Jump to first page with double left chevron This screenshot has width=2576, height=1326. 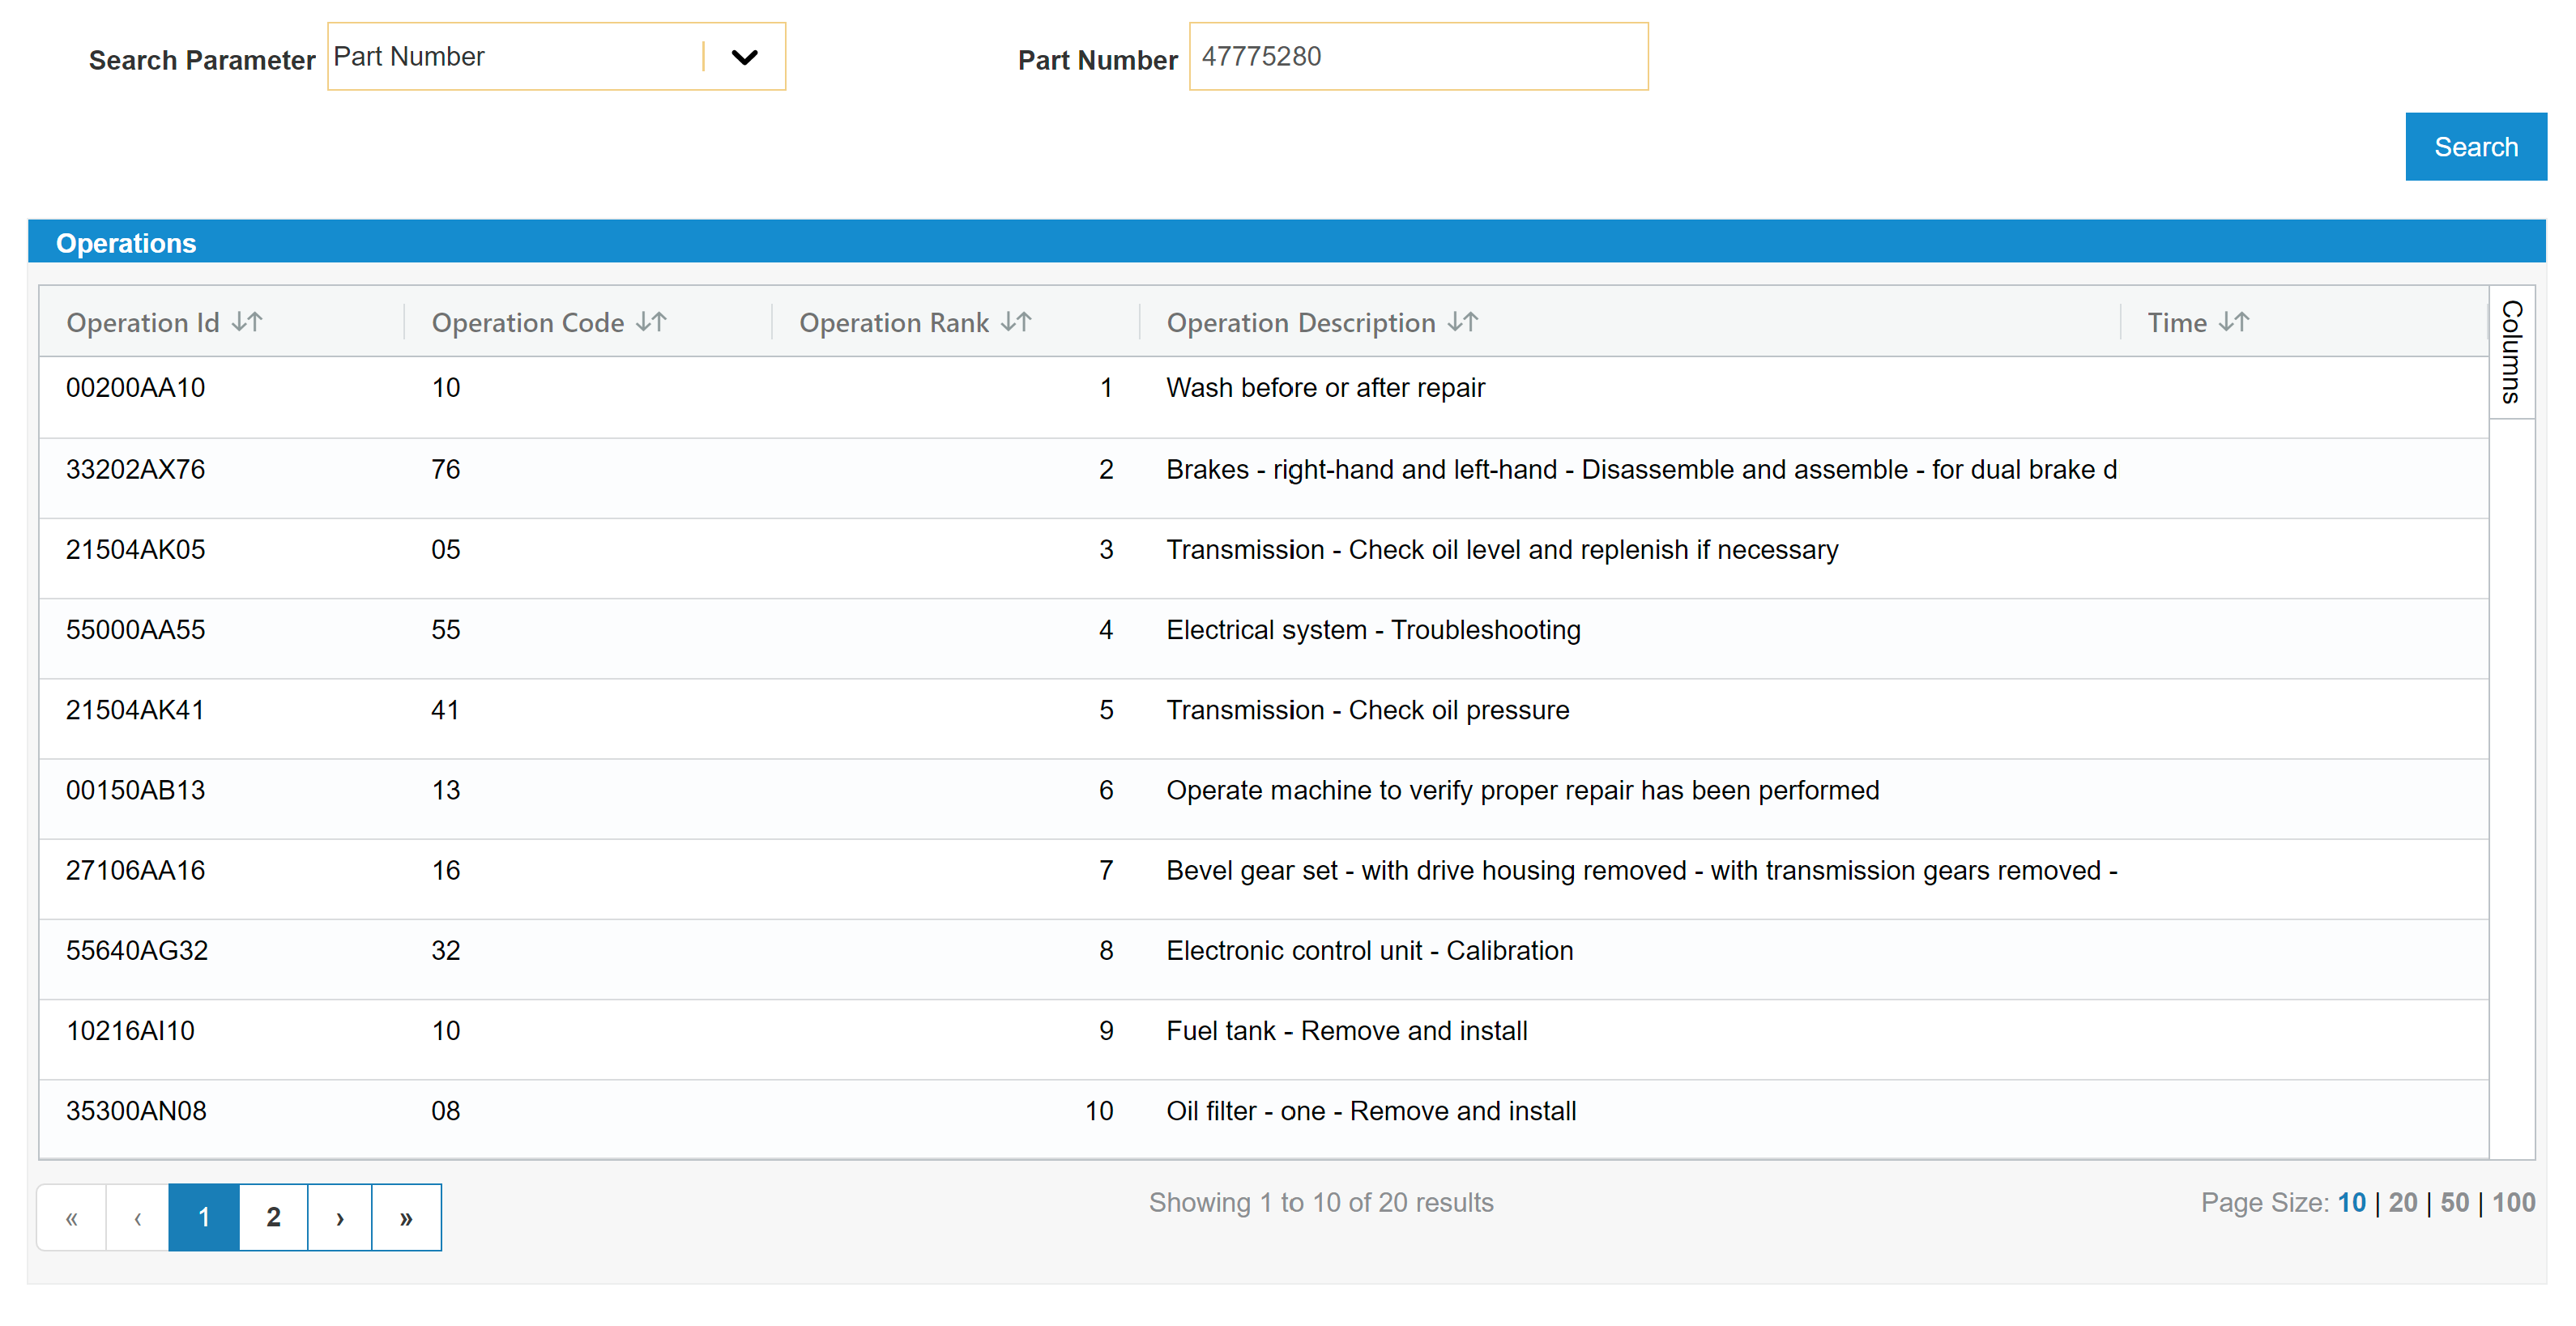tap(72, 1217)
